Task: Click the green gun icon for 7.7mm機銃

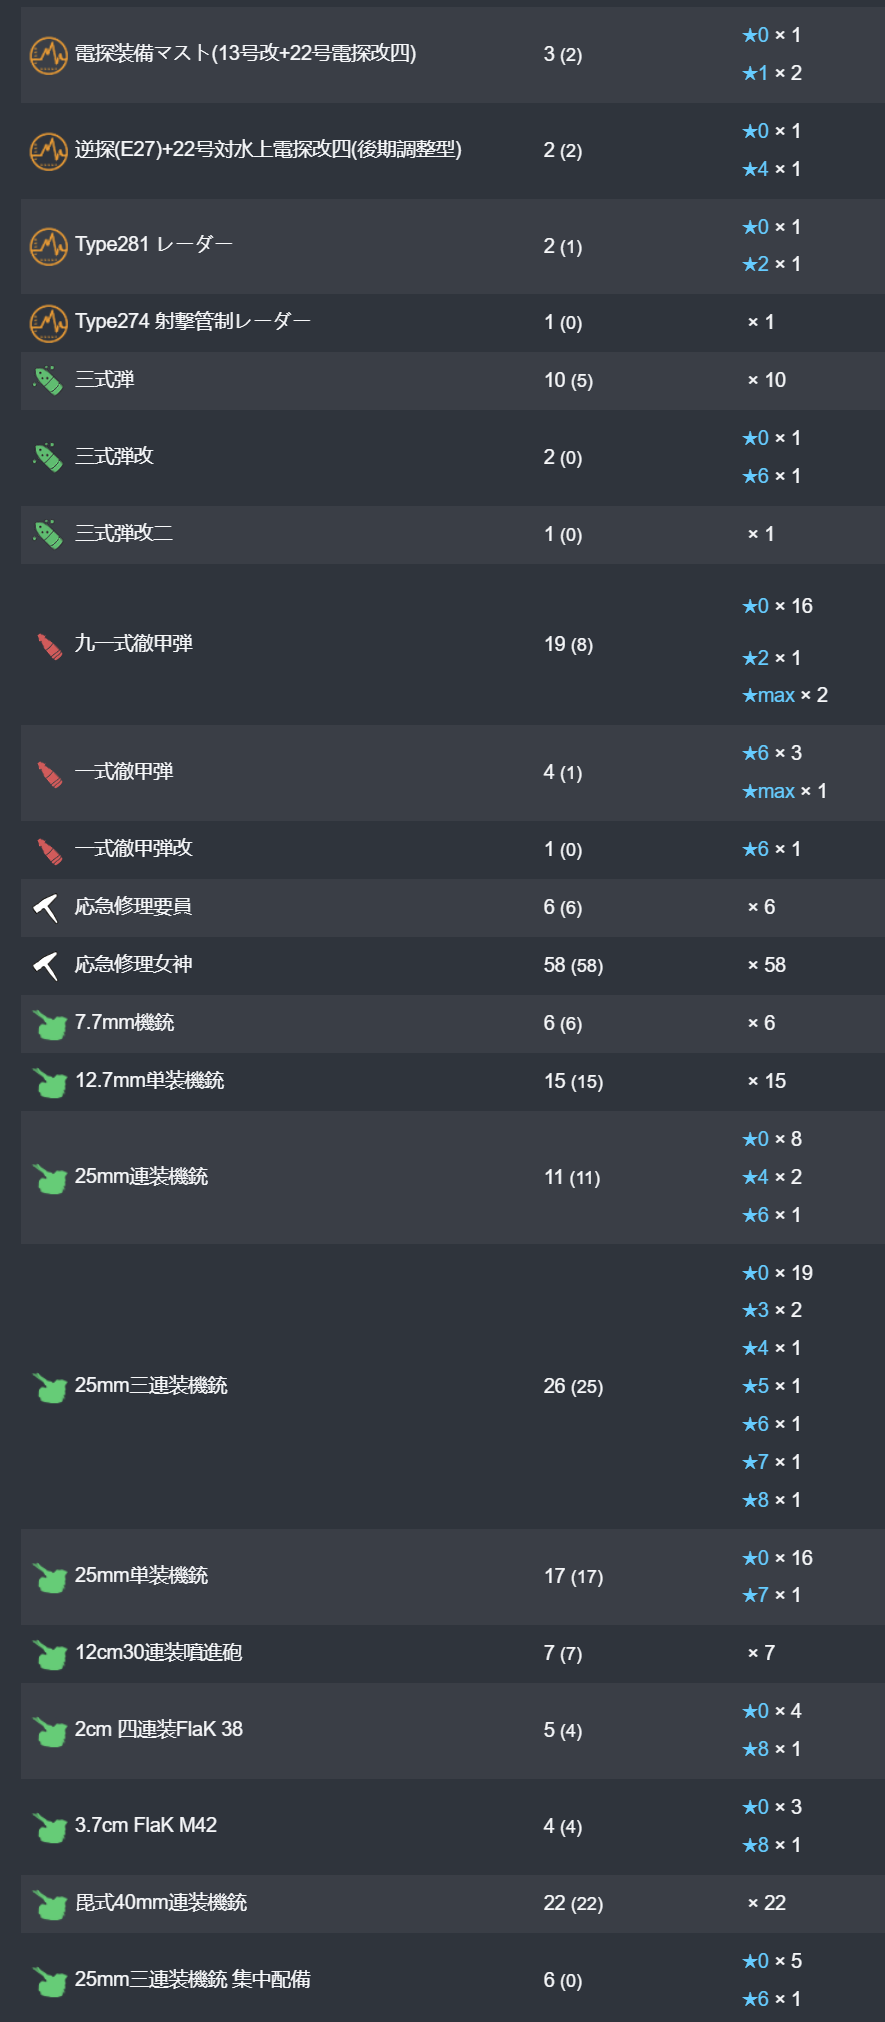Action: [x=49, y=1024]
